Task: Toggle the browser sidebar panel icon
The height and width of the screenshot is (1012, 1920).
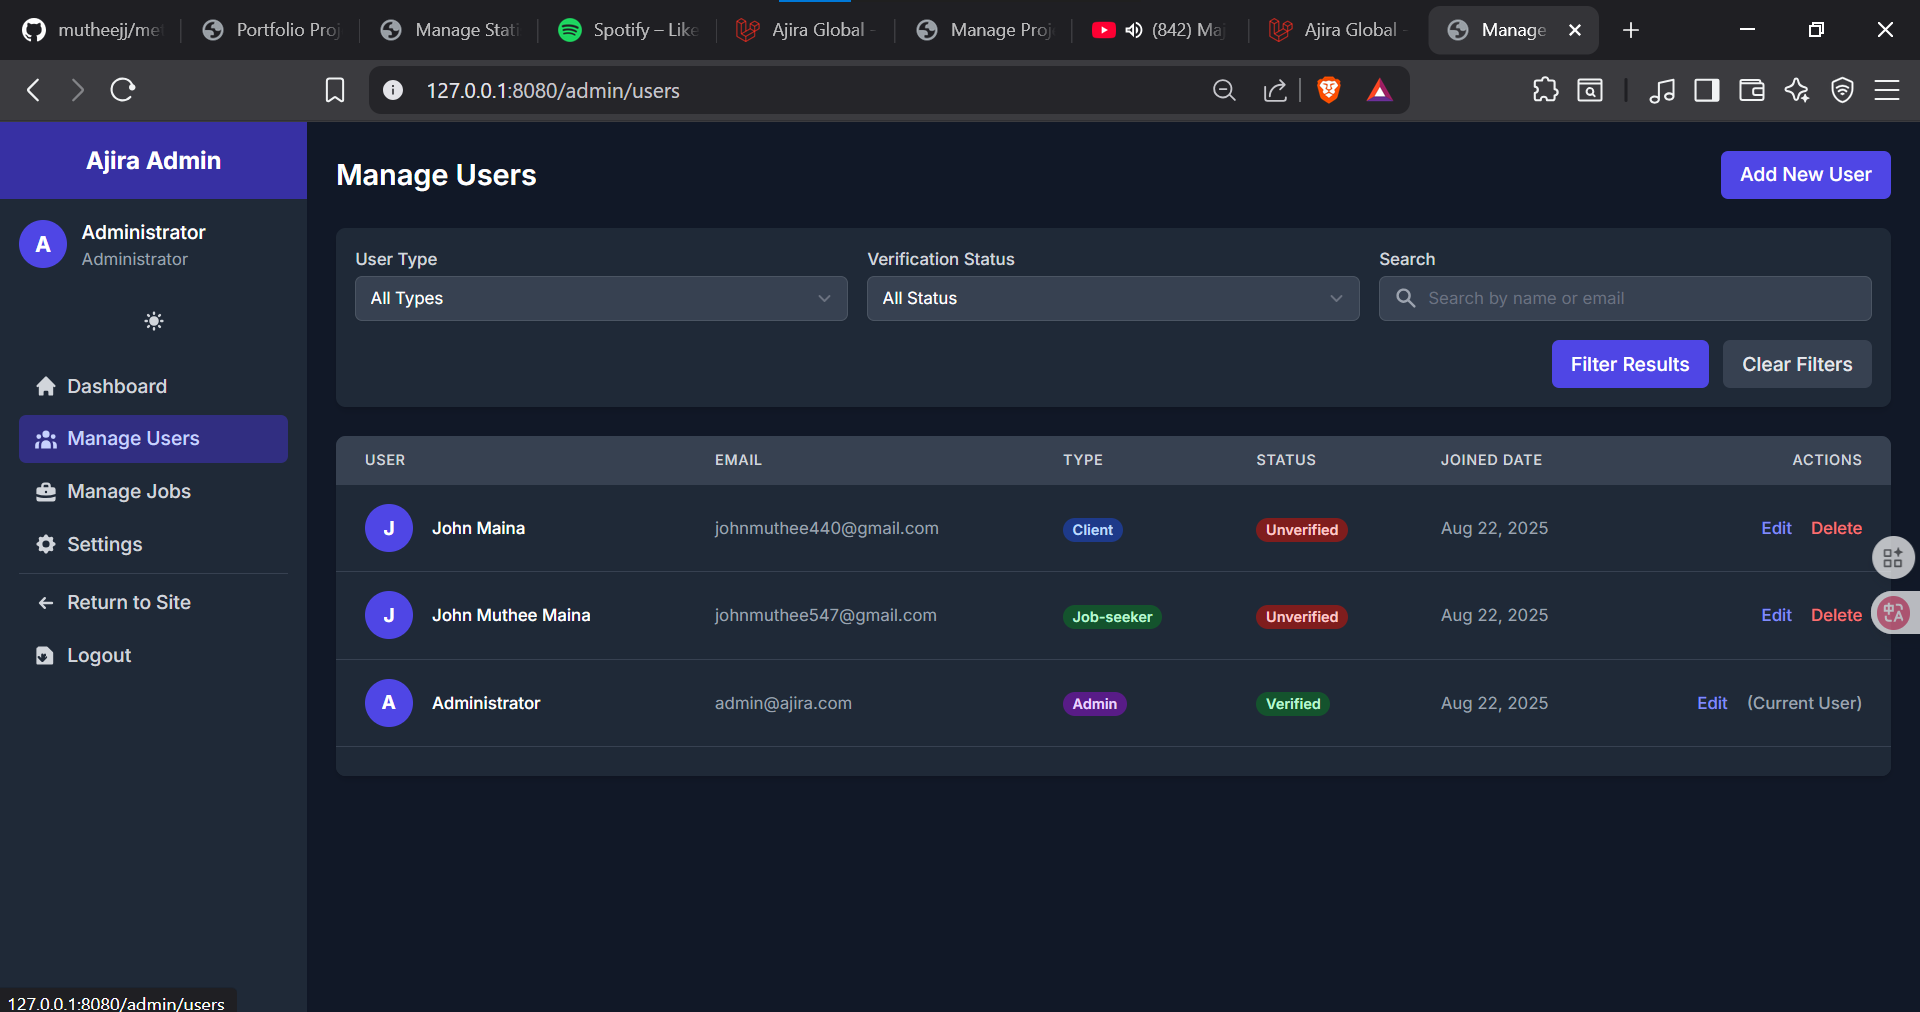Action: [x=1706, y=90]
